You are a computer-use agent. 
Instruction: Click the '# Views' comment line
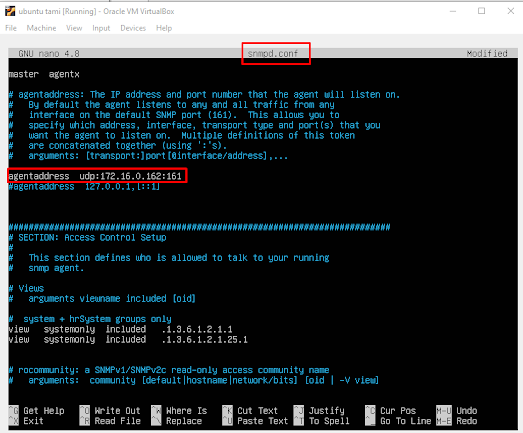[26, 288]
